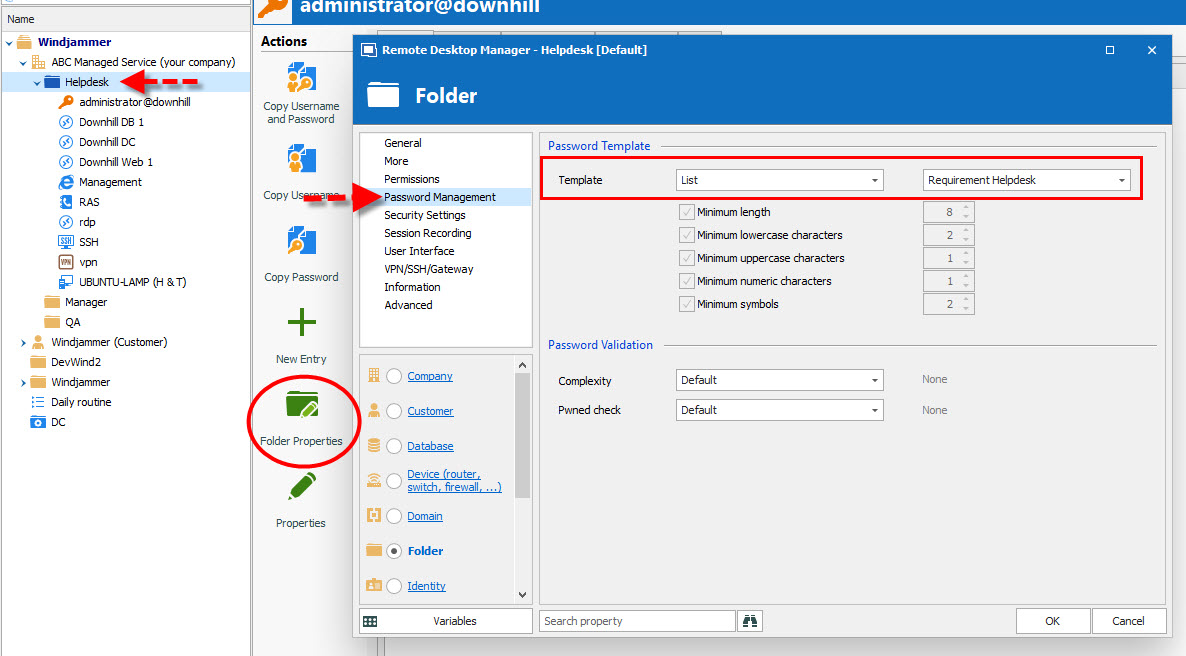Select the Customer radio button

point(394,411)
